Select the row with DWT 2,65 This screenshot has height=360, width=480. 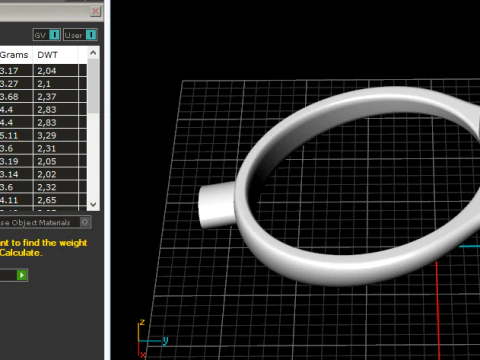pyautogui.click(x=43, y=200)
